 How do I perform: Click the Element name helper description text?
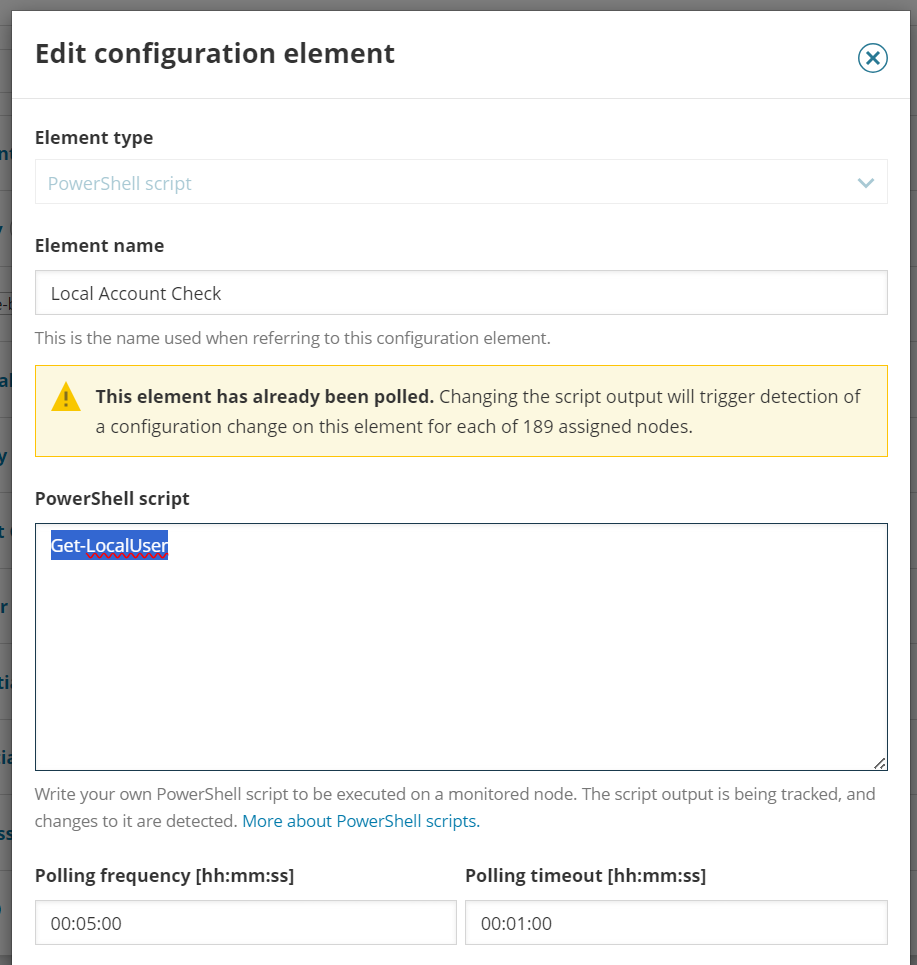coord(292,338)
